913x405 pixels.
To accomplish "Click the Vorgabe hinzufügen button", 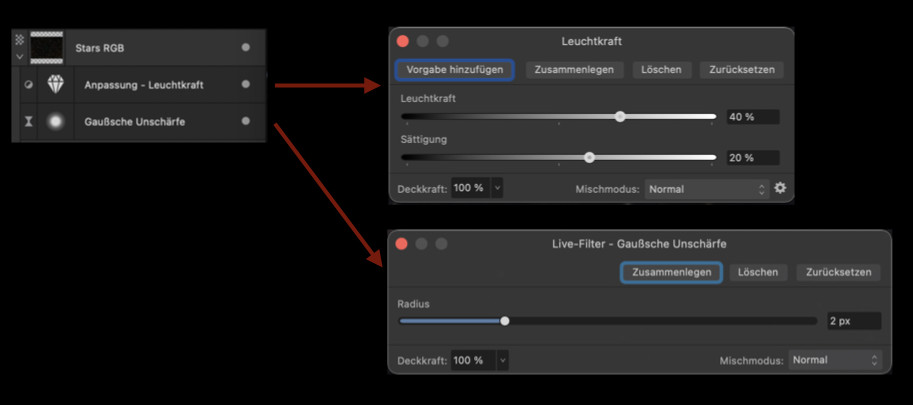I will (x=455, y=70).
